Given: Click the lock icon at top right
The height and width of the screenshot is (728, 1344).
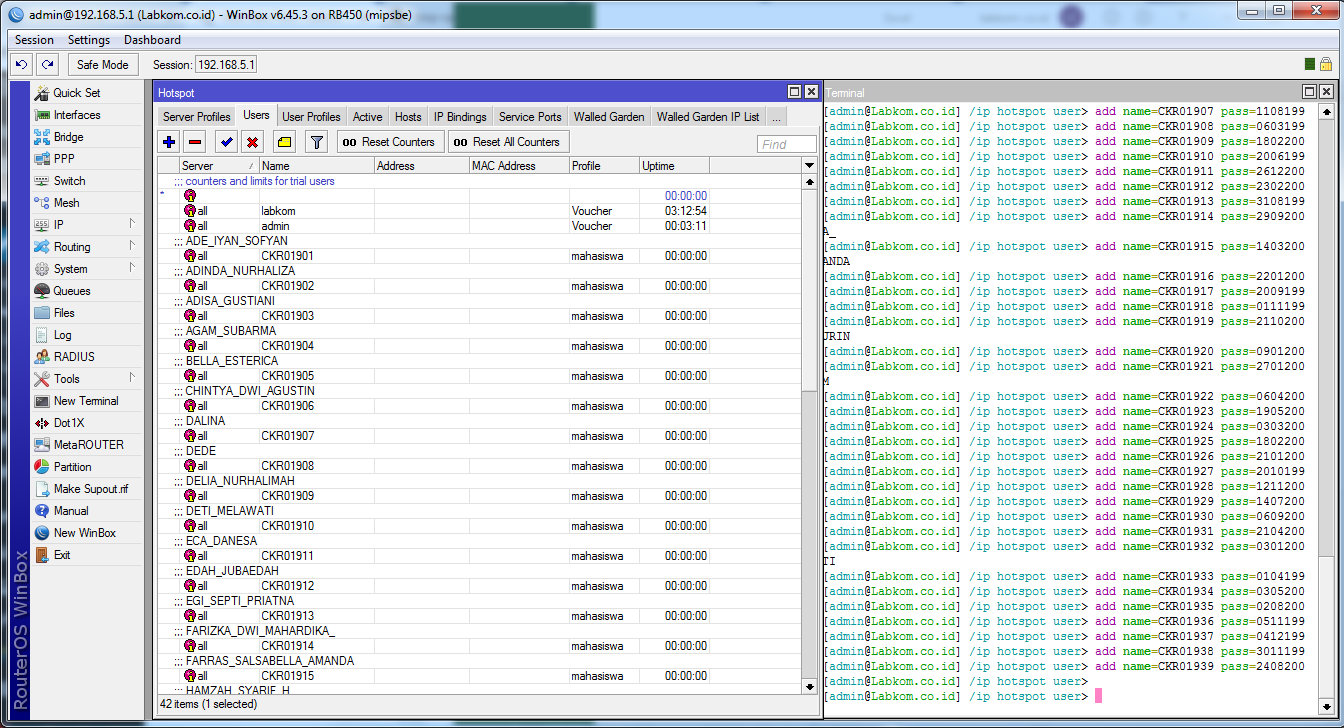Looking at the screenshot, I should 1326,64.
